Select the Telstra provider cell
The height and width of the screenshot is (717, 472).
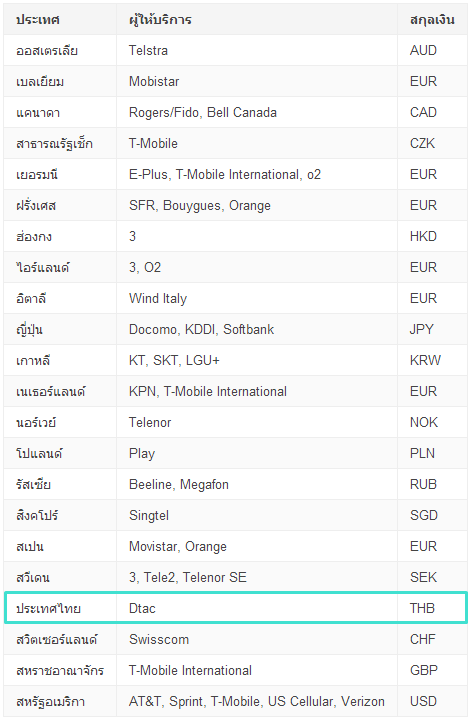257,50
